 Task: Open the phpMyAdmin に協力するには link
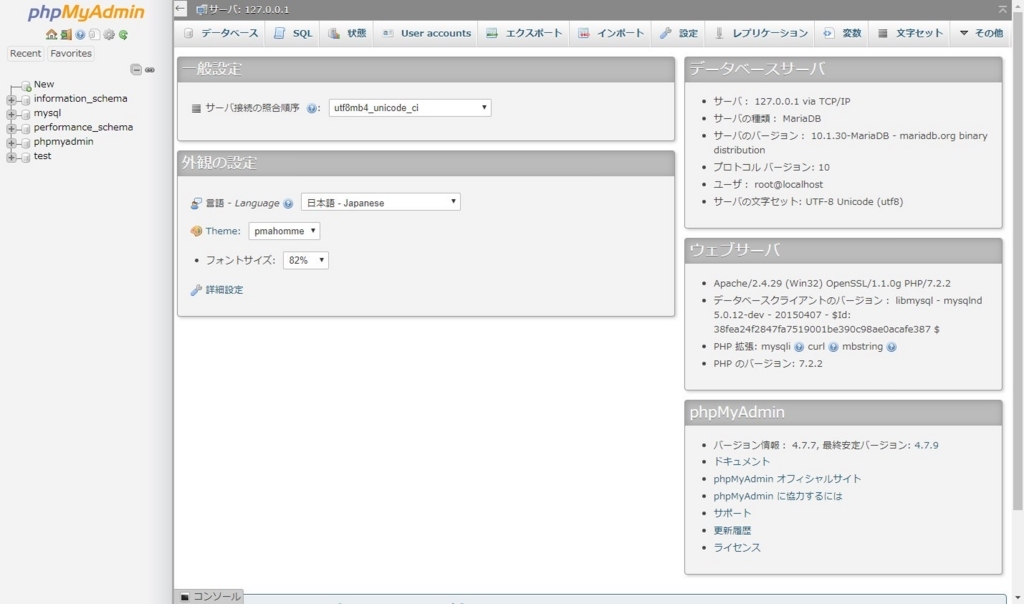(778, 496)
